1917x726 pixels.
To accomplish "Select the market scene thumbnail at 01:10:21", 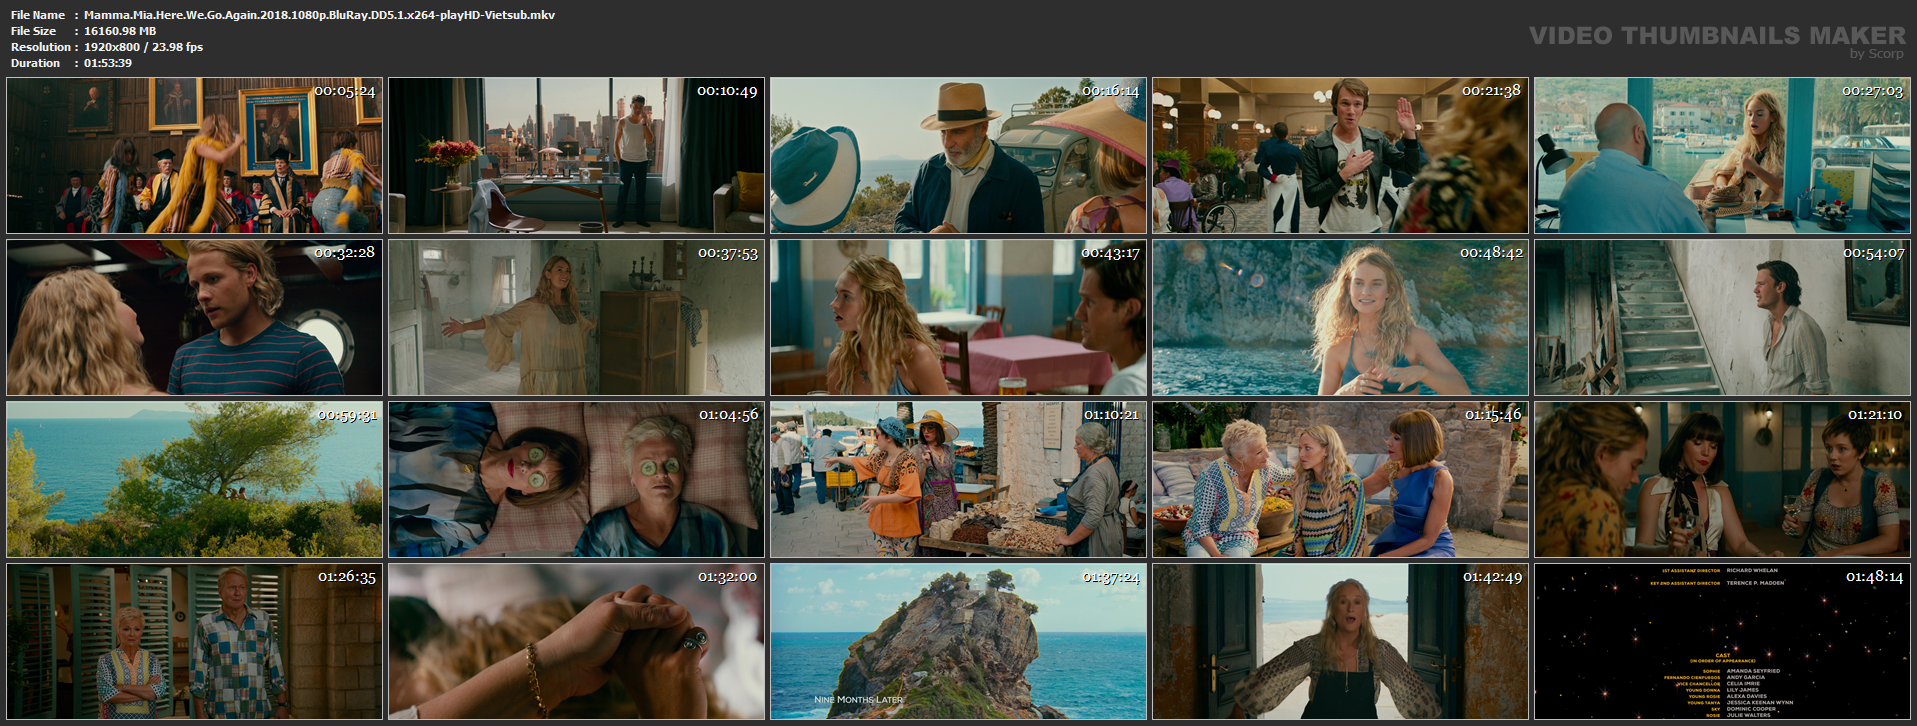I will (x=958, y=480).
